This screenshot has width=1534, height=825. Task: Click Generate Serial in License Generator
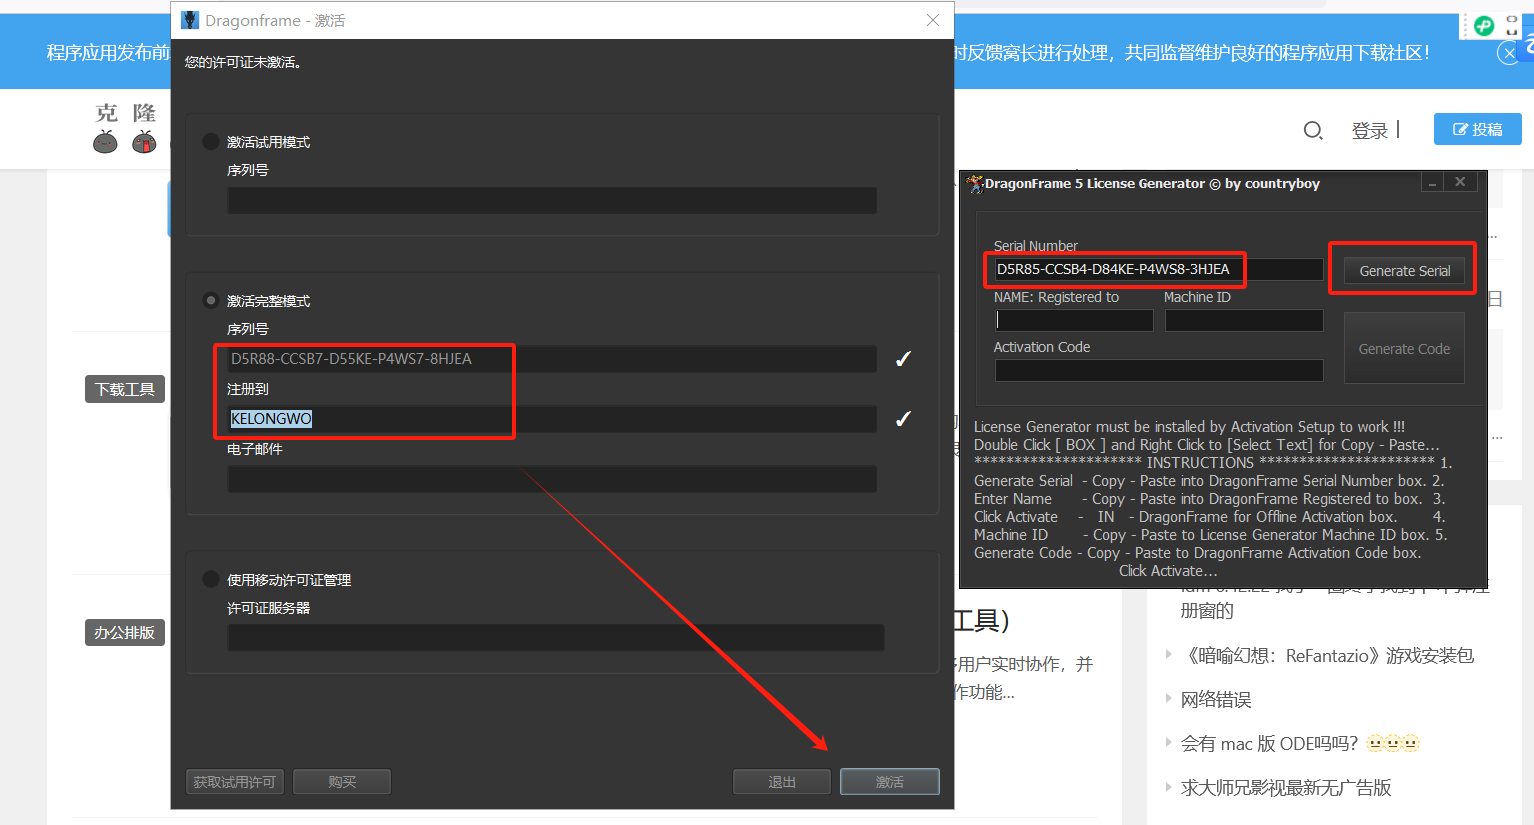(1404, 271)
